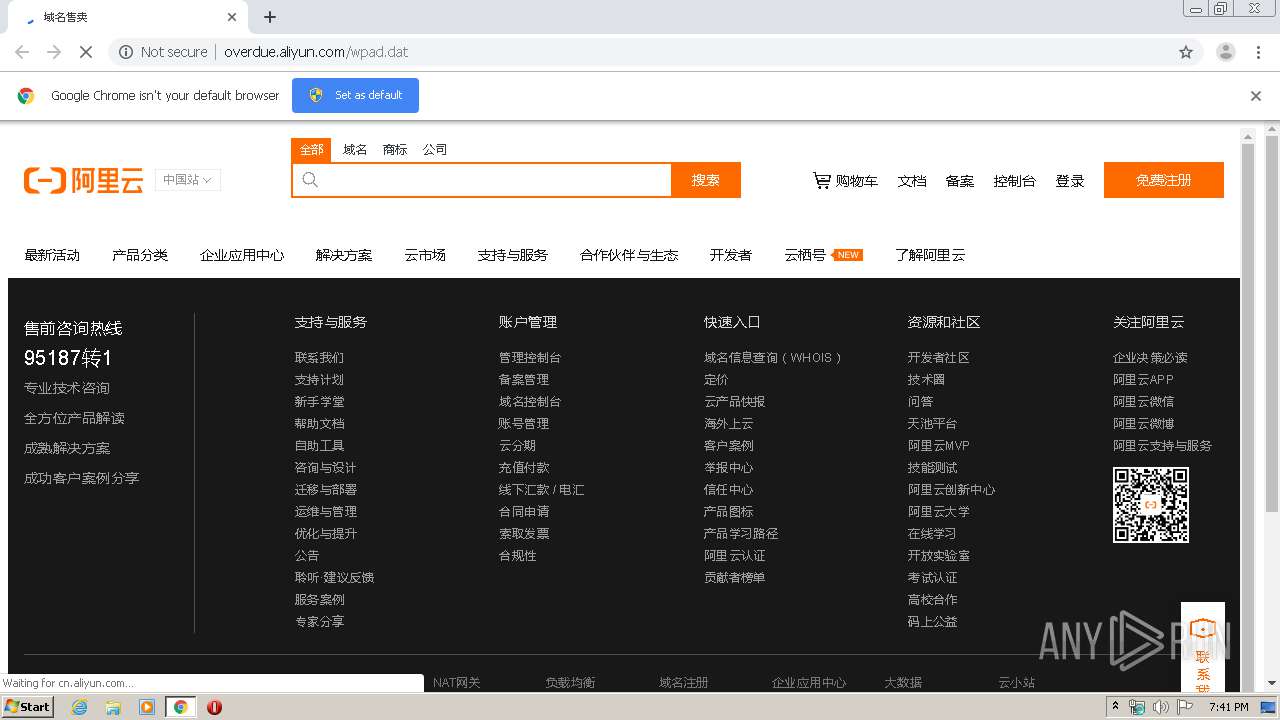Close the 域名售卖 tab
The height and width of the screenshot is (720, 1280).
pyautogui.click(x=232, y=17)
